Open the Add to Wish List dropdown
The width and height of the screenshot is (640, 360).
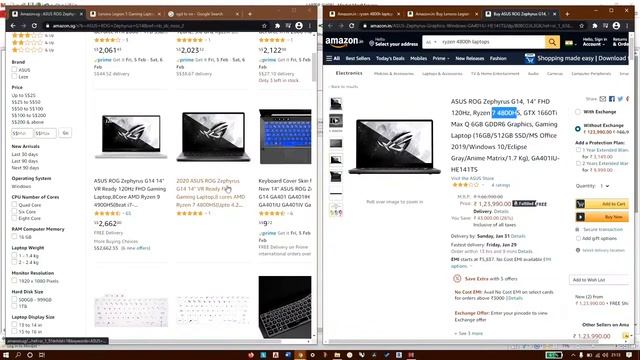coord(600,280)
